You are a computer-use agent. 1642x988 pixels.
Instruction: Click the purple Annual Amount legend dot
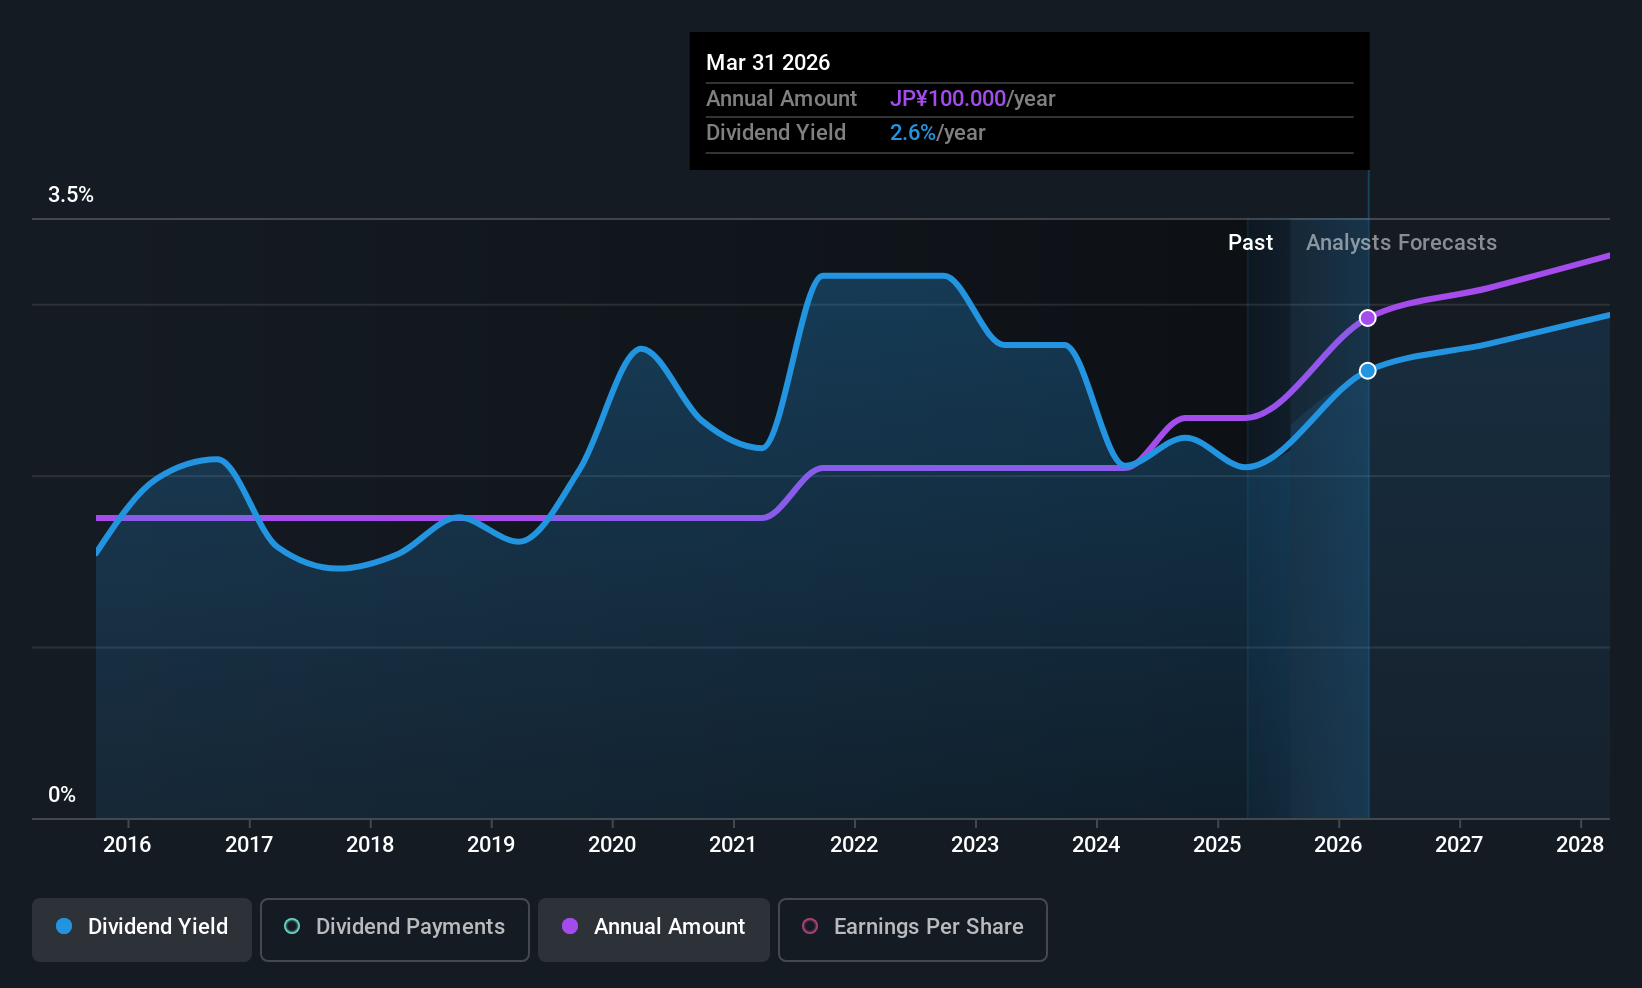[x=570, y=926]
